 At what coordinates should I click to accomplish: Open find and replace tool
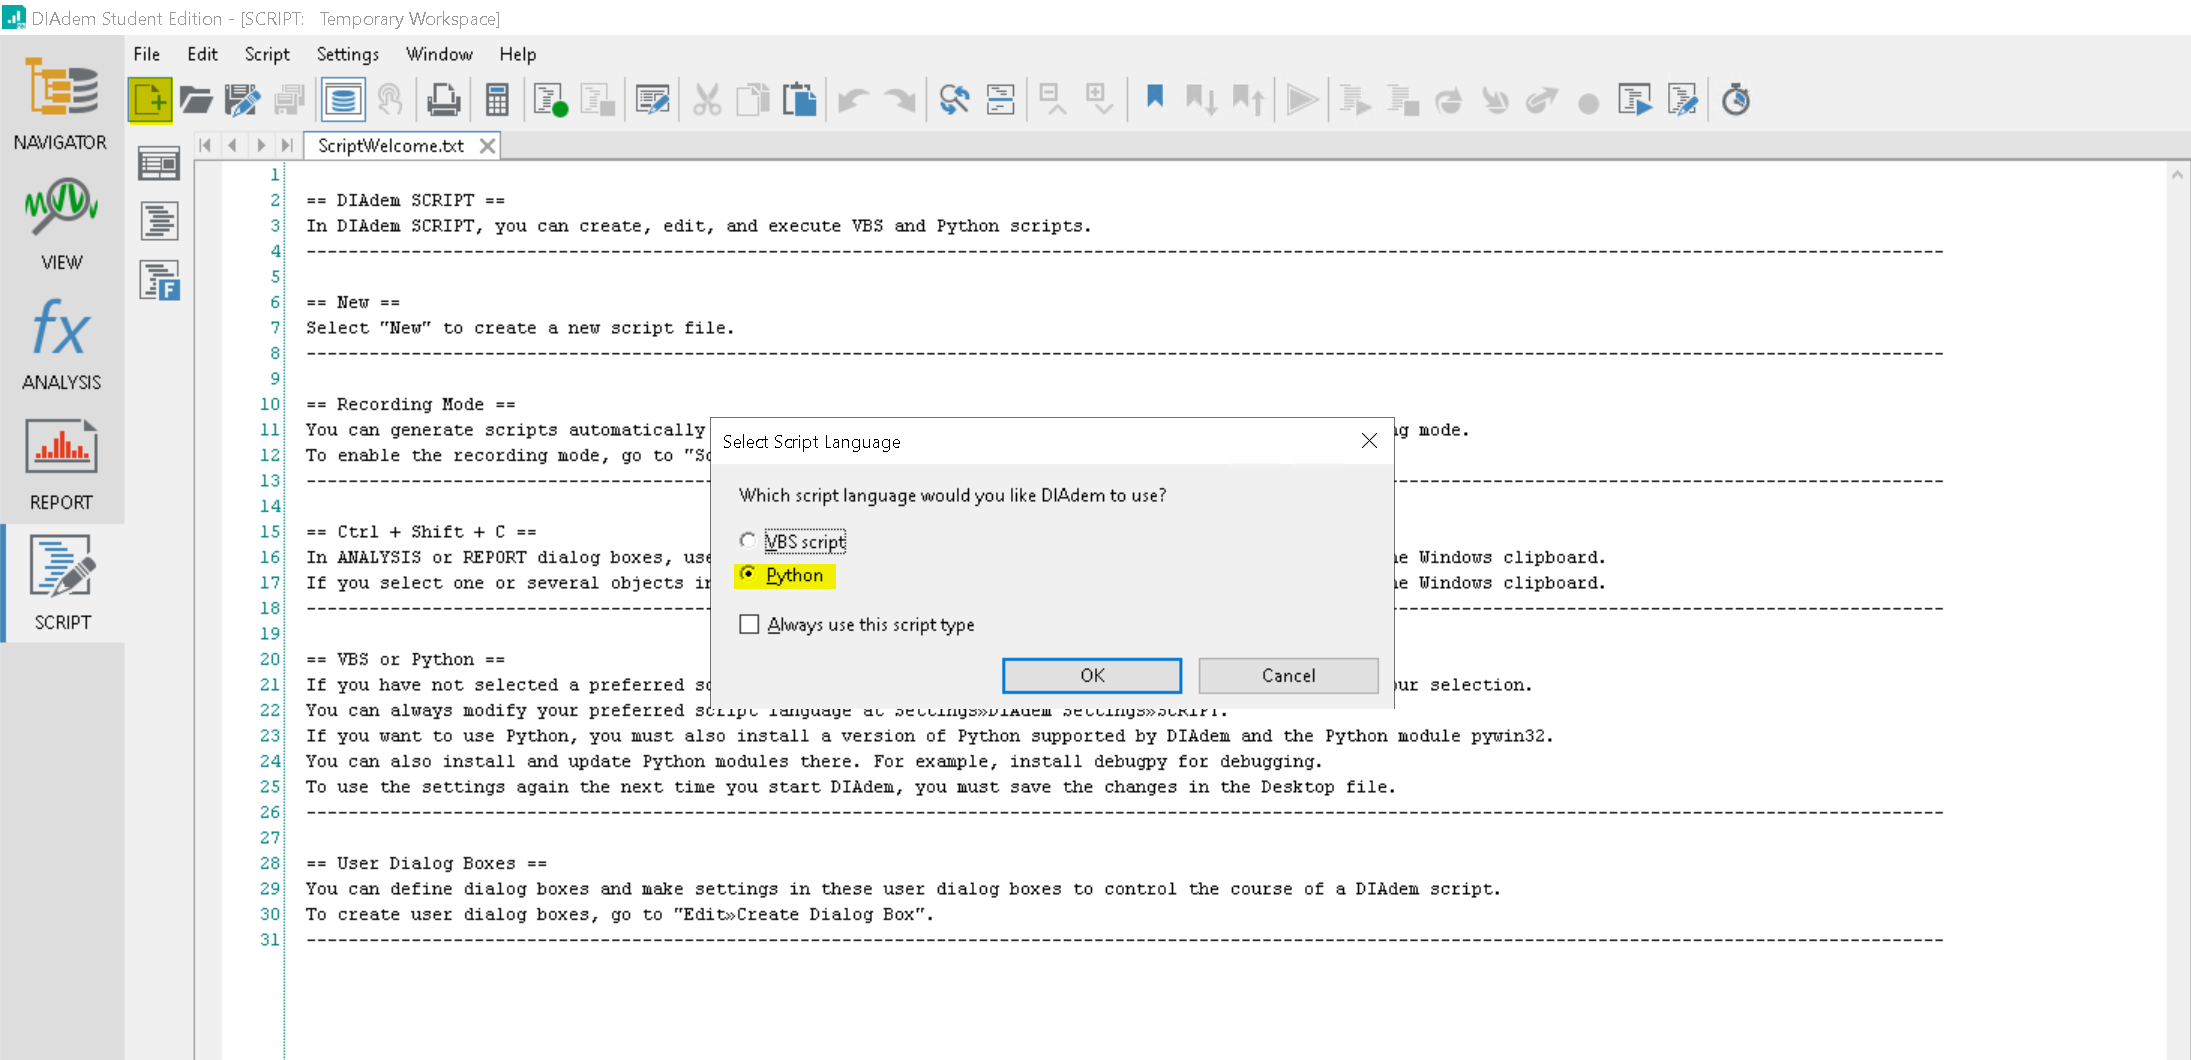pos(954,100)
